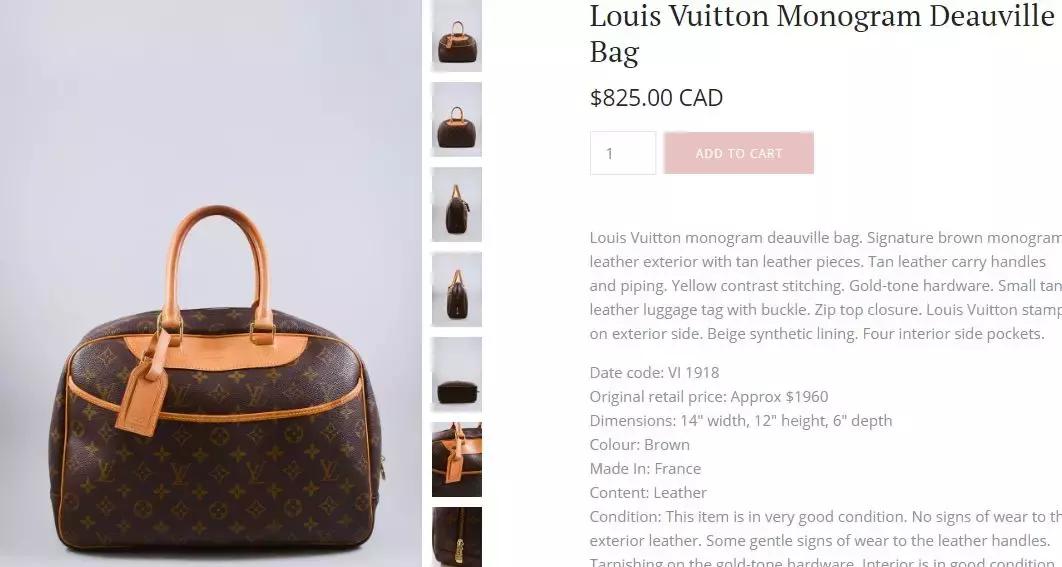Viewport: 1062px width, 567px height.
Task: Click the Original retail price line
Action: click(708, 396)
